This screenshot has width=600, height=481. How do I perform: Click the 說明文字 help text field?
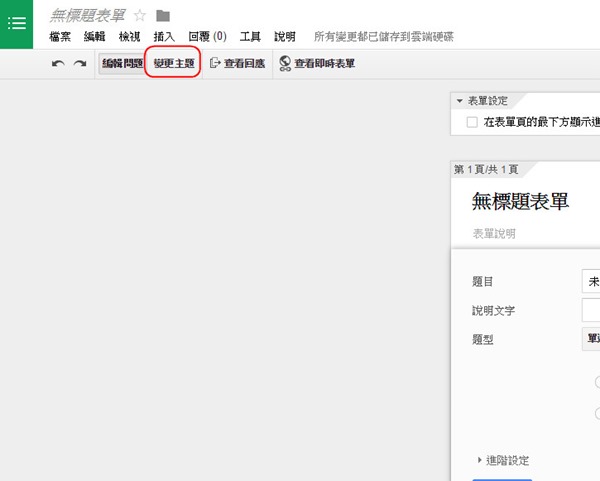[x=591, y=310]
